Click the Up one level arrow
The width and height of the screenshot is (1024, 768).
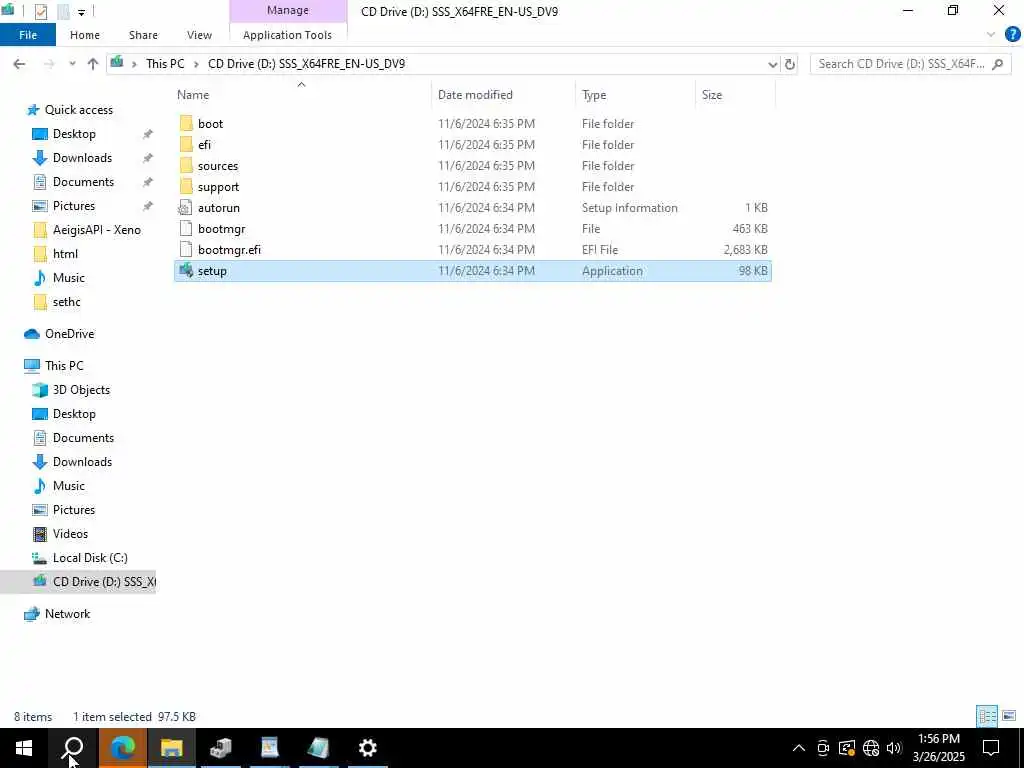click(x=93, y=64)
